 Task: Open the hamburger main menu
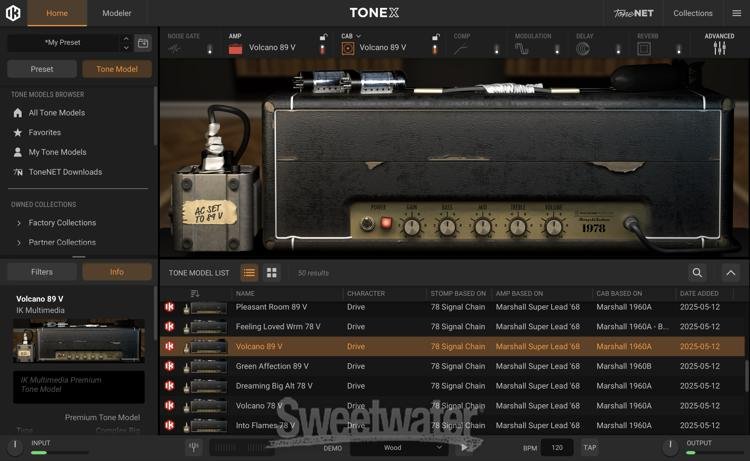click(737, 13)
